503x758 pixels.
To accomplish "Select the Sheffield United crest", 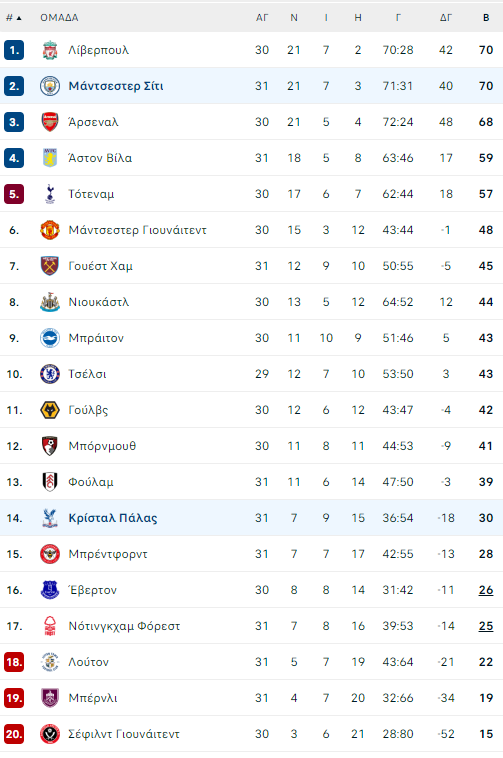I will coord(50,734).
